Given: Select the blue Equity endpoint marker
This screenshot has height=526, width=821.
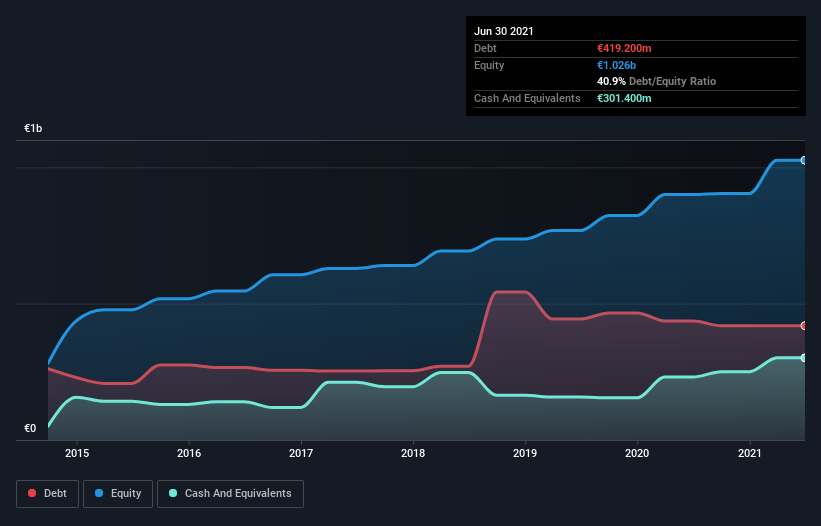Looking at the screenshot, I should tap(804, 160).
